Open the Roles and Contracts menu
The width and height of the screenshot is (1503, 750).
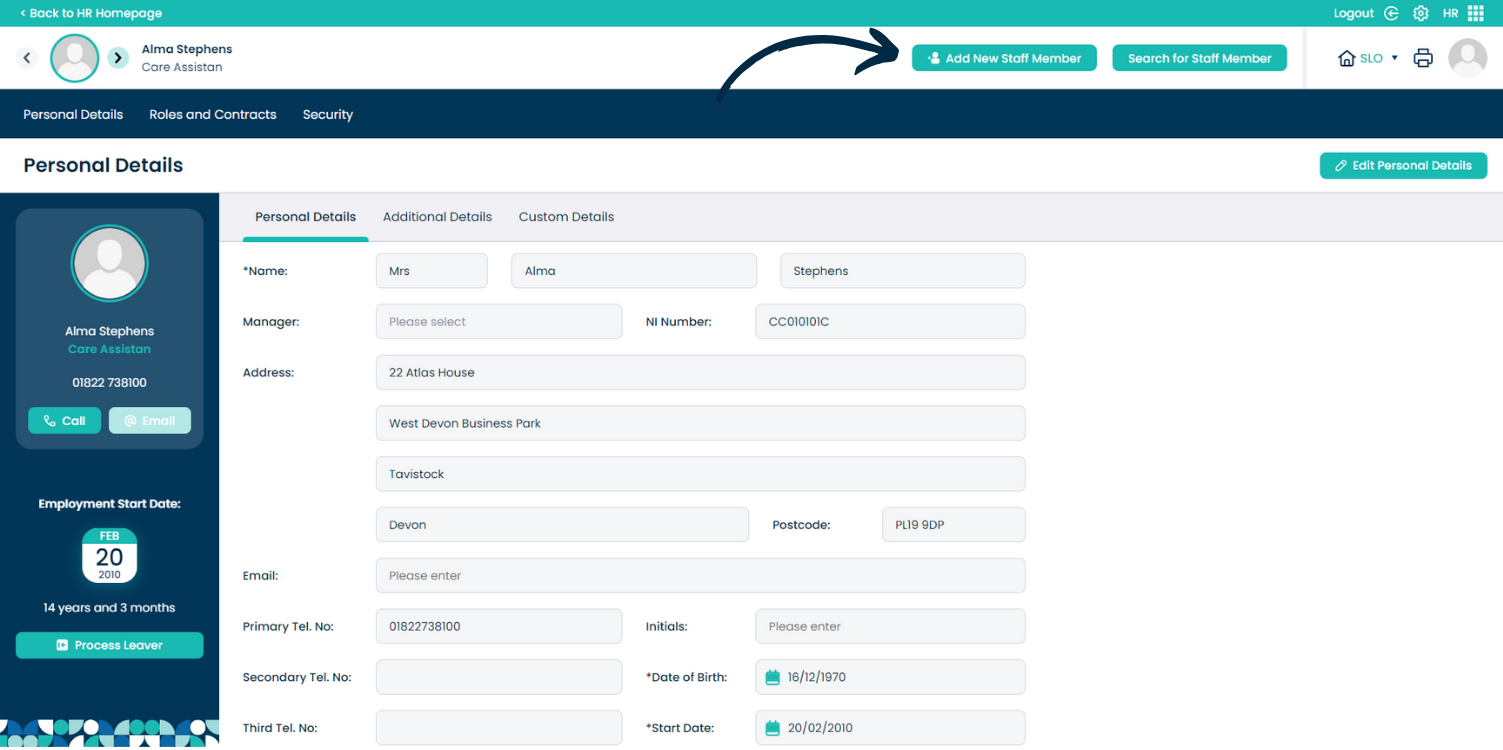213,114
